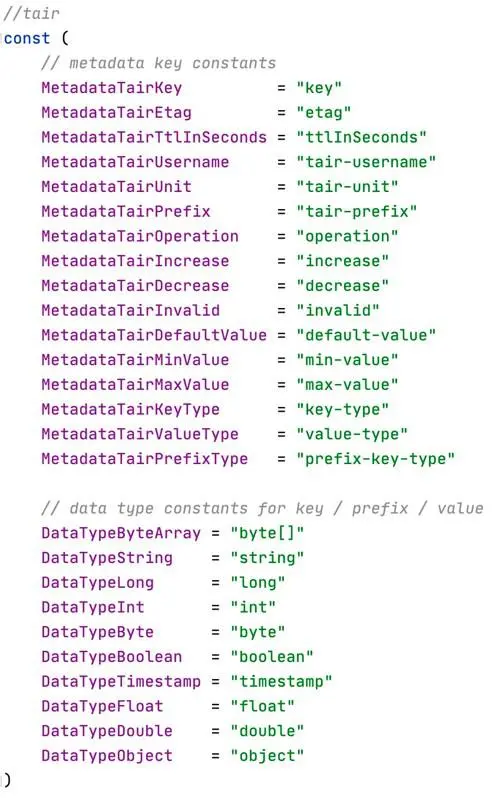Click the closing parenthesis fold marker
502x801 pixels.
[2, 780]
